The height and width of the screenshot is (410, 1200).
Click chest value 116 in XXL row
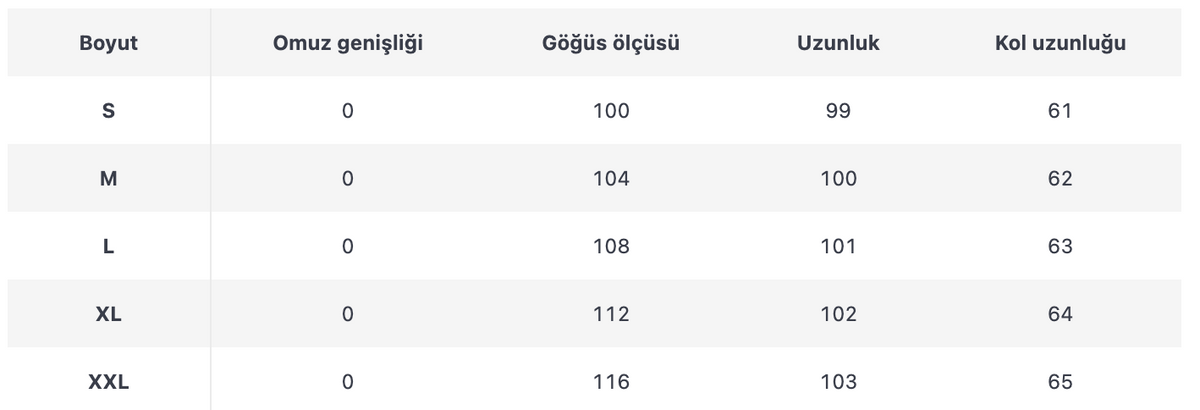(x=611, y=382)
